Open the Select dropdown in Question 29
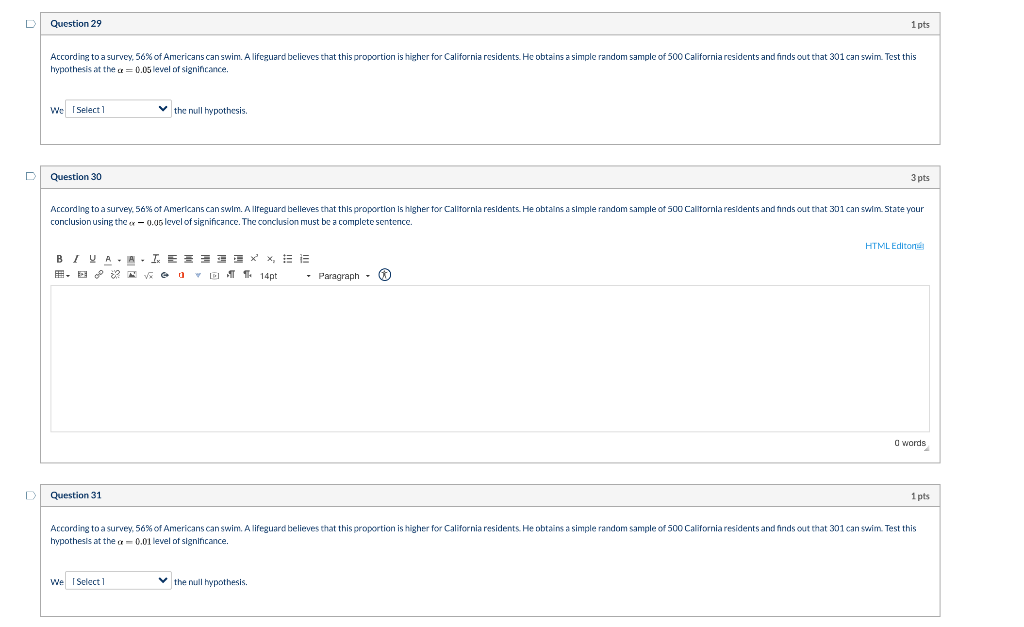This screenshot has width=1024, height=627. click(118, 109)
